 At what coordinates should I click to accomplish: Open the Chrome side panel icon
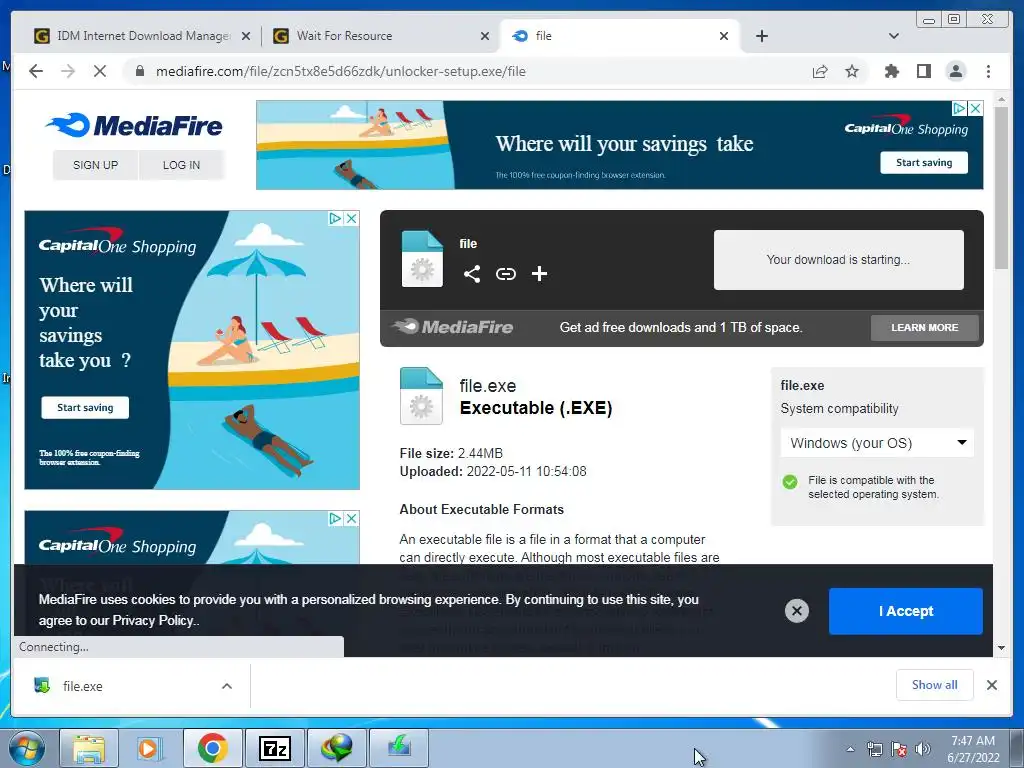click(x=923, y=71)
